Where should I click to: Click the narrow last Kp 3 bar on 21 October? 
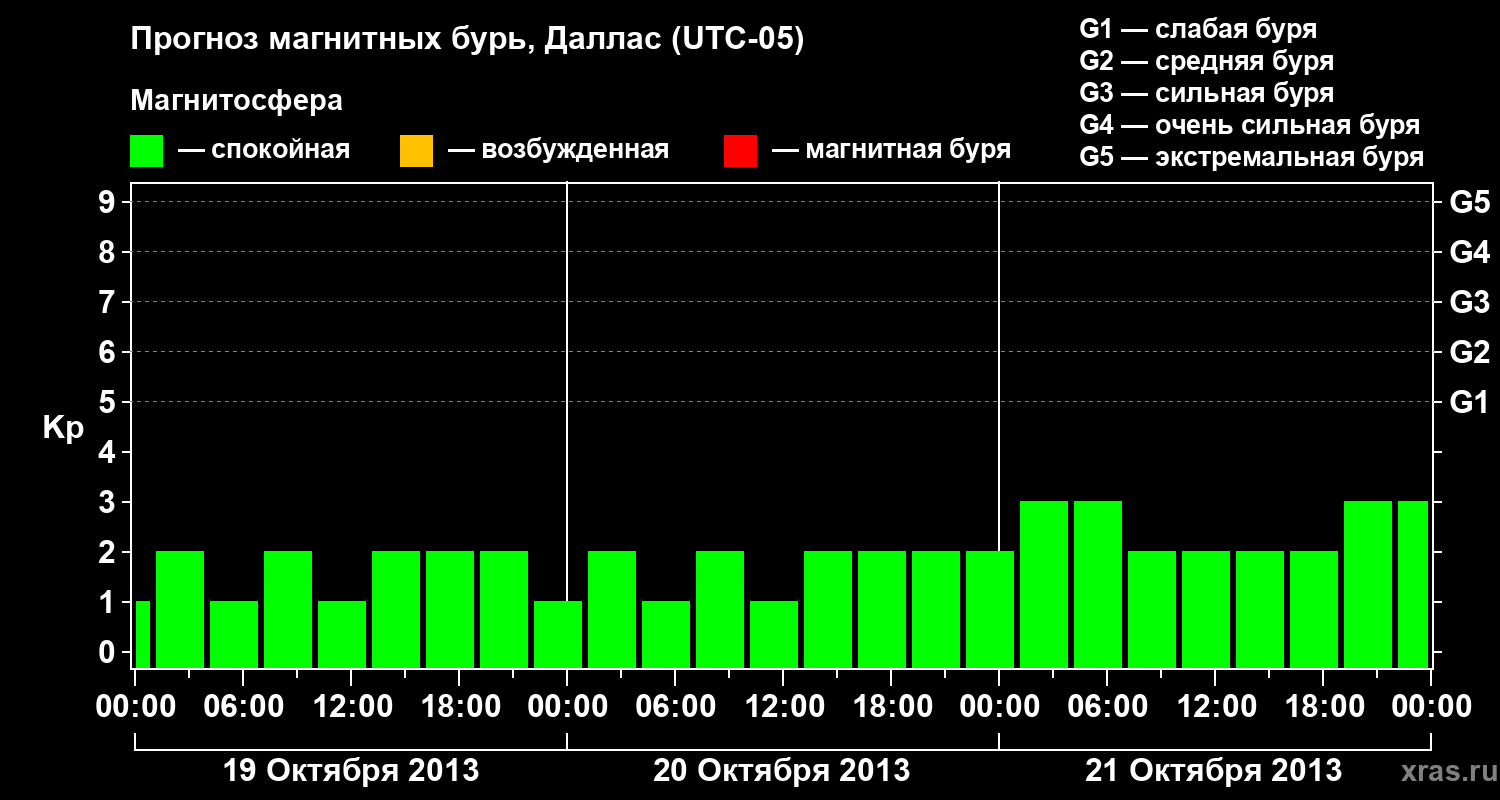point(1413,584)
